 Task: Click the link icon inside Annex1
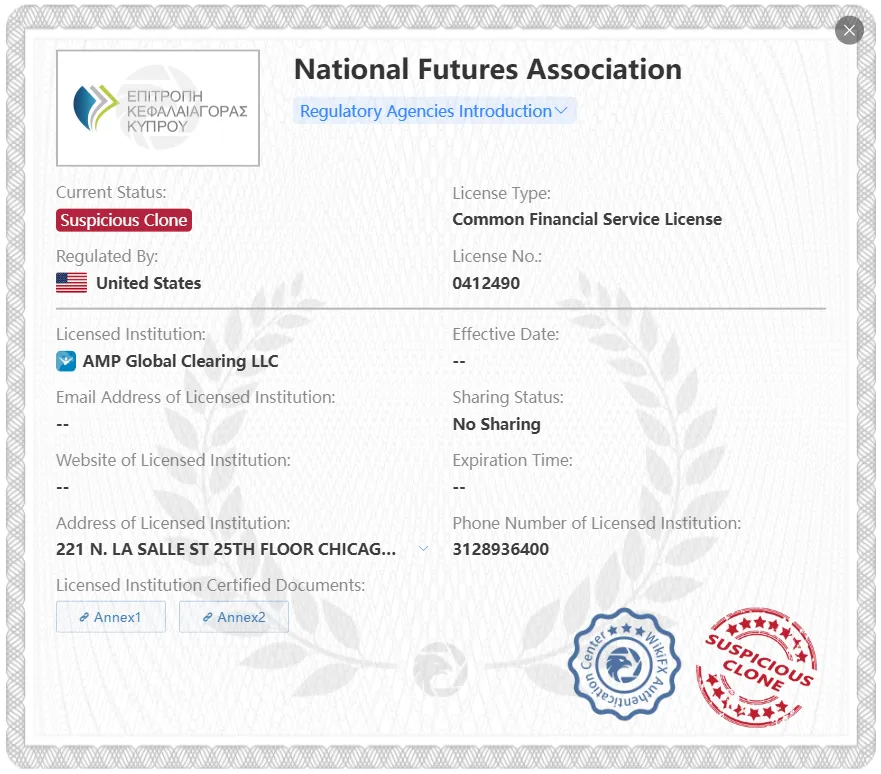tap(84, 617)
